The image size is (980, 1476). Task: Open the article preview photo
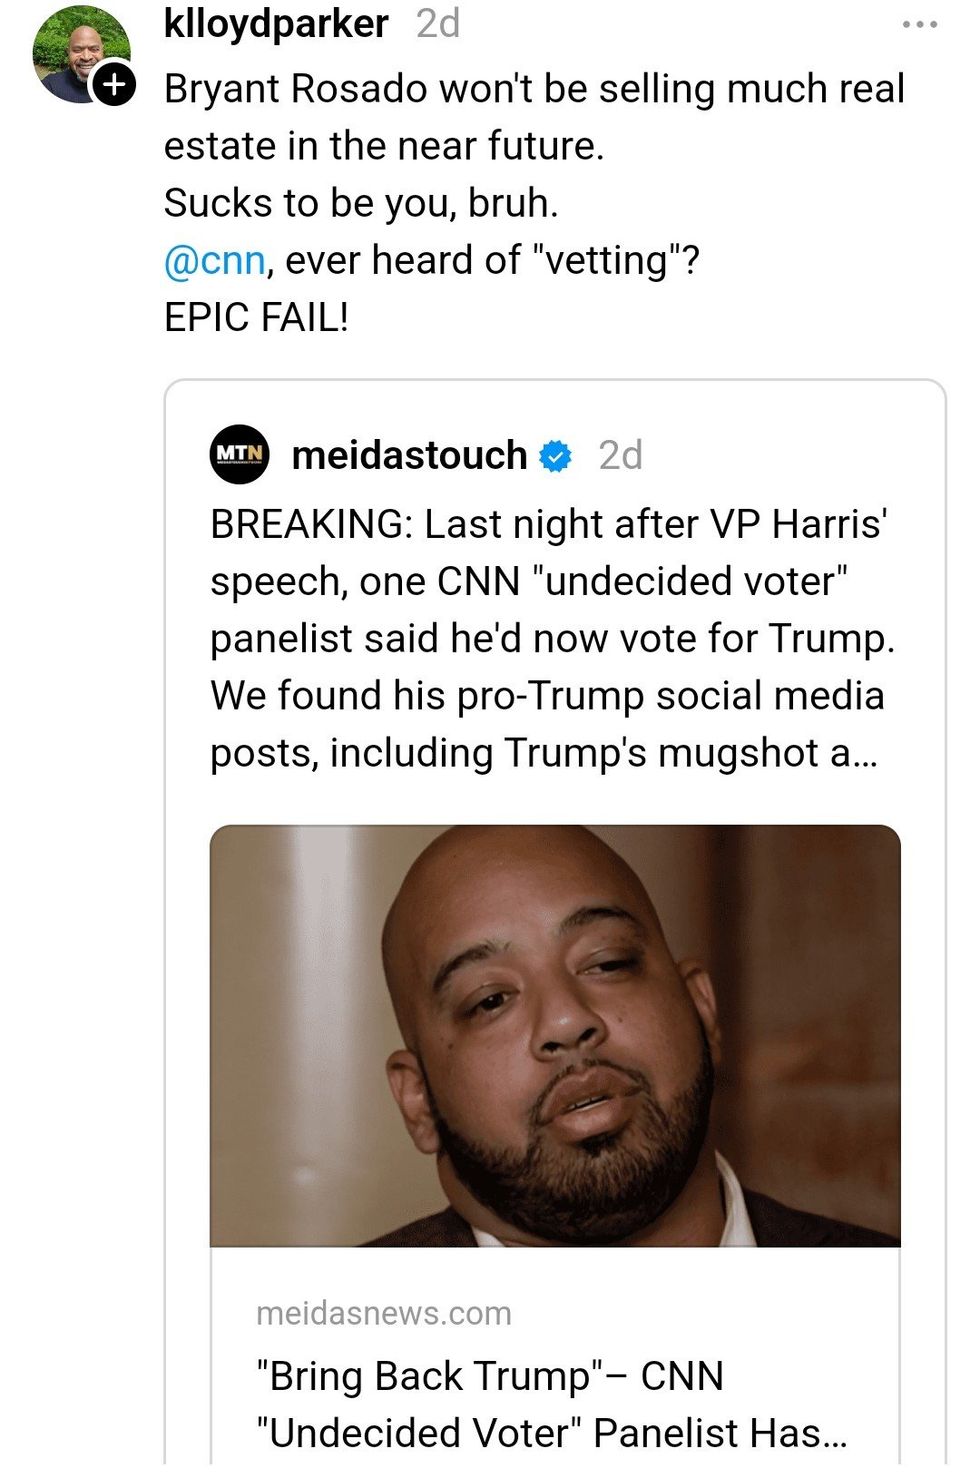555,1035
